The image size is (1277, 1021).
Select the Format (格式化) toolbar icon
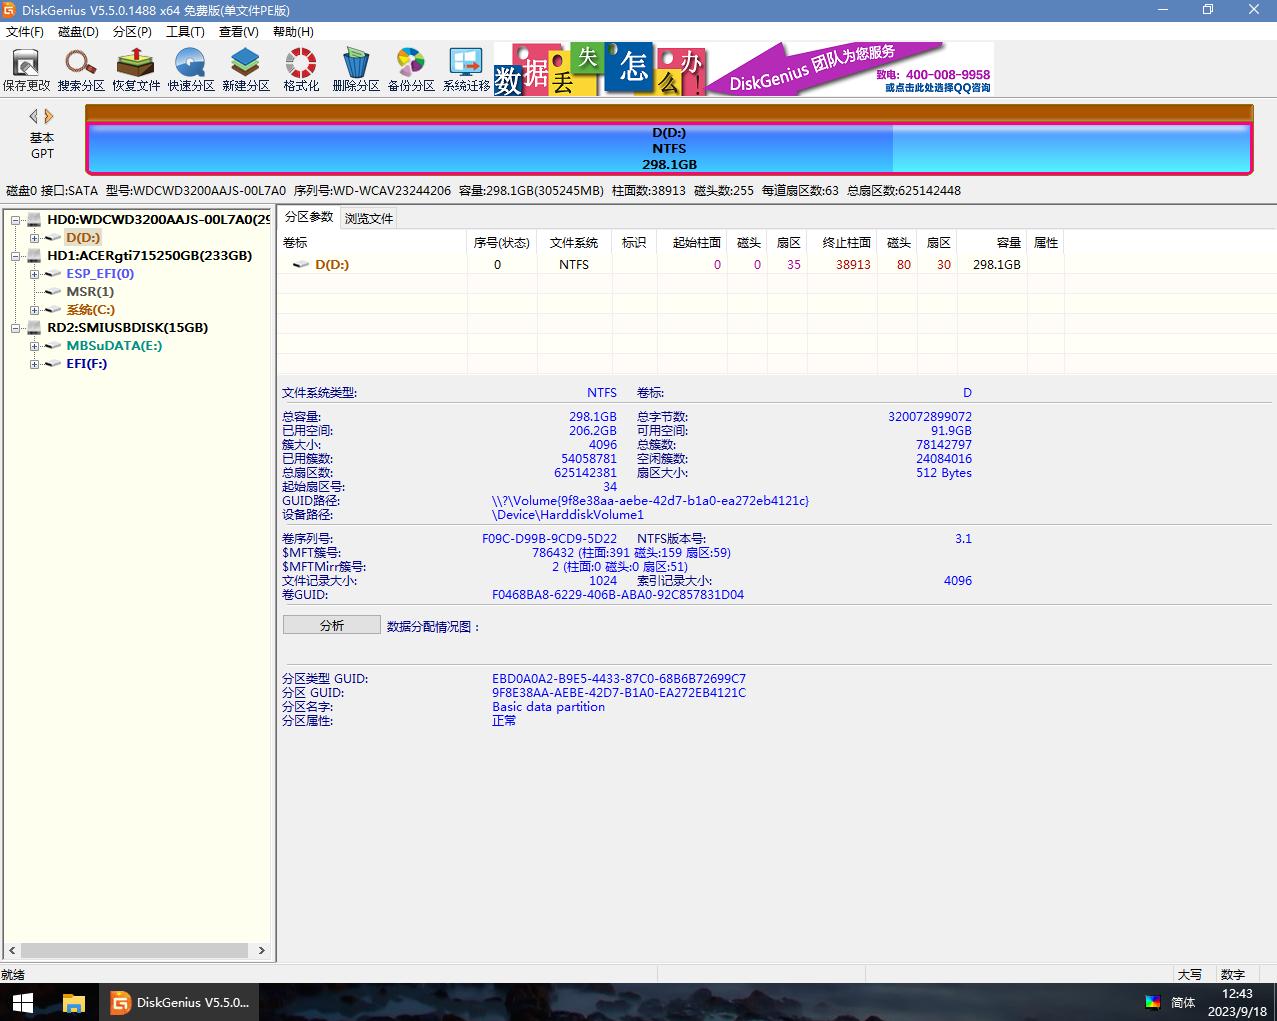click(x=301, y=70)
